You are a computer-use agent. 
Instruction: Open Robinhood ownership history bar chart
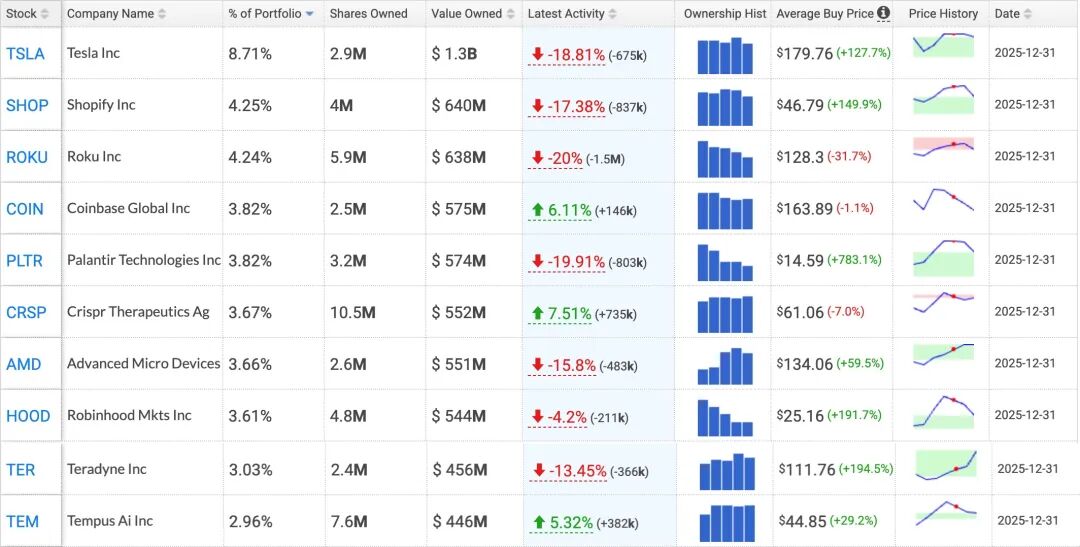(x=725, y=418)
